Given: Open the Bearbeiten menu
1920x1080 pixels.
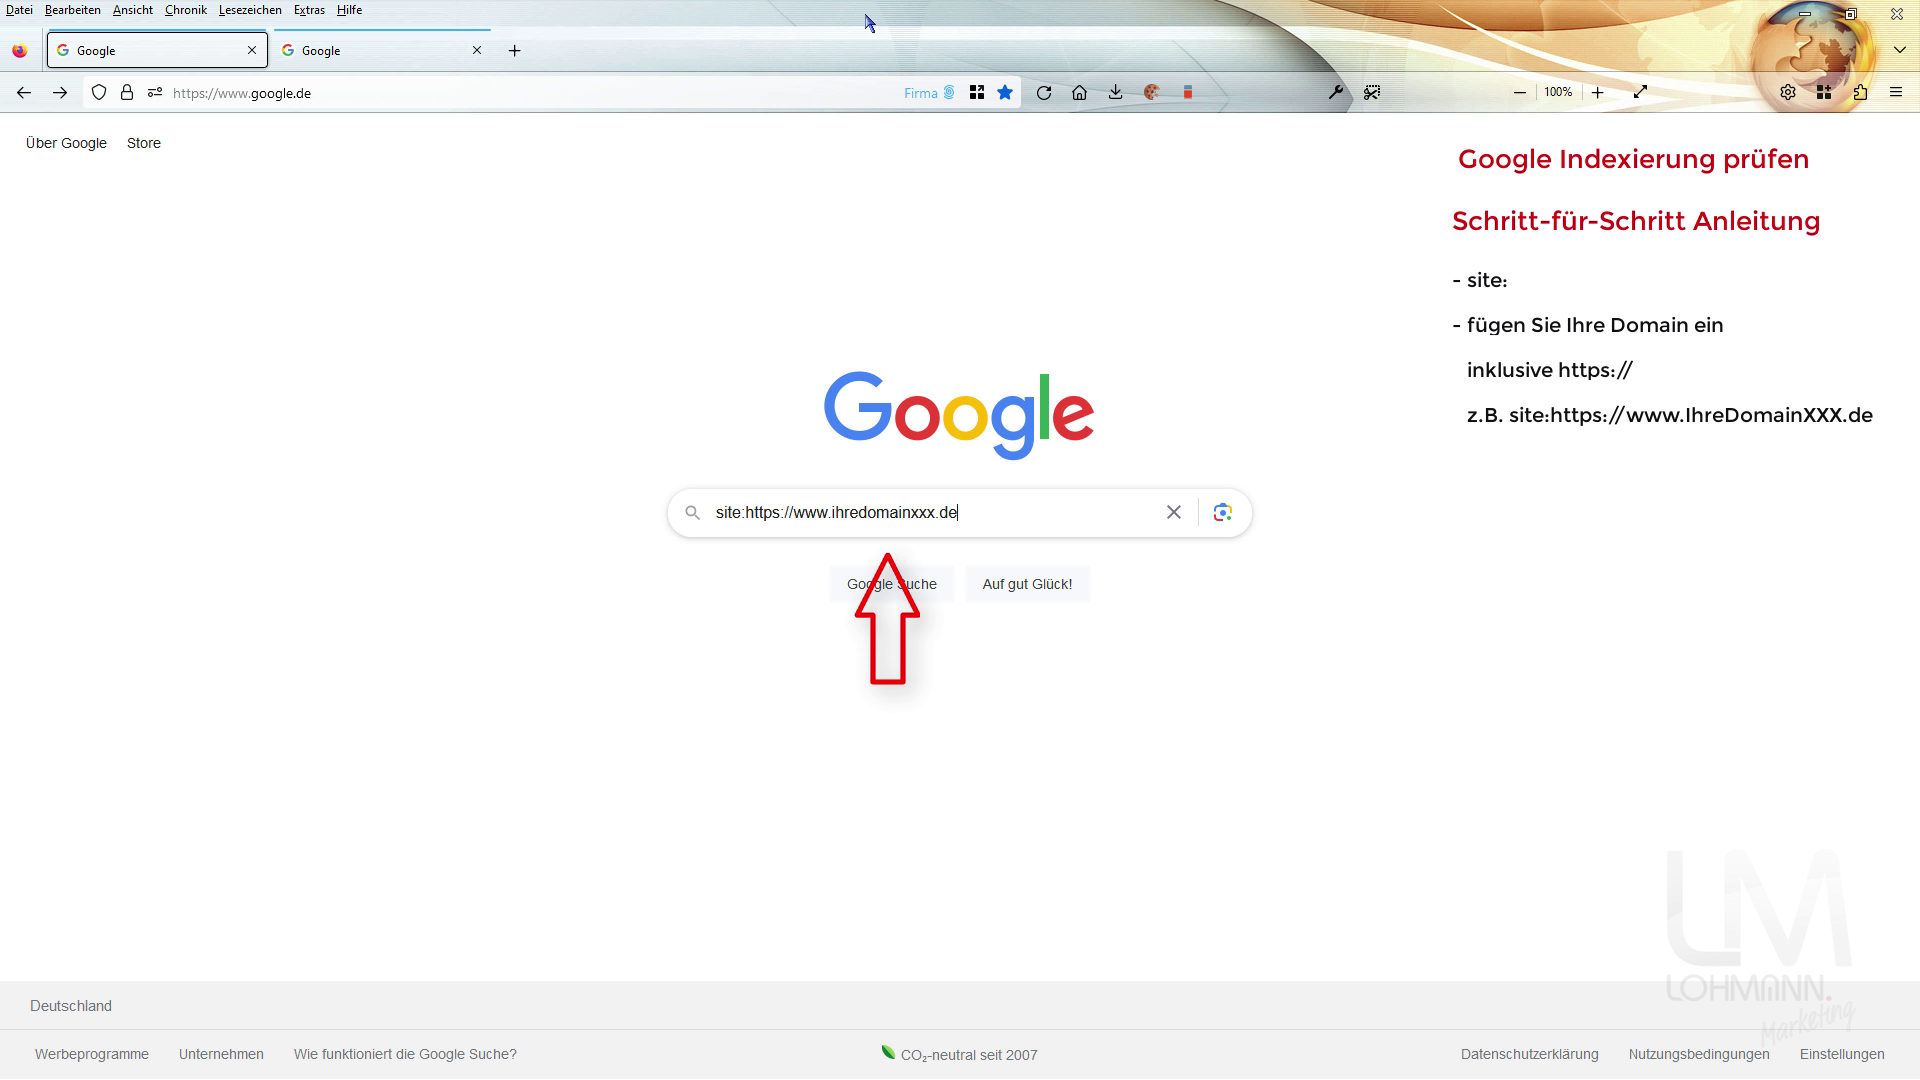Looking at the screenshot, I should click(72, 10).
